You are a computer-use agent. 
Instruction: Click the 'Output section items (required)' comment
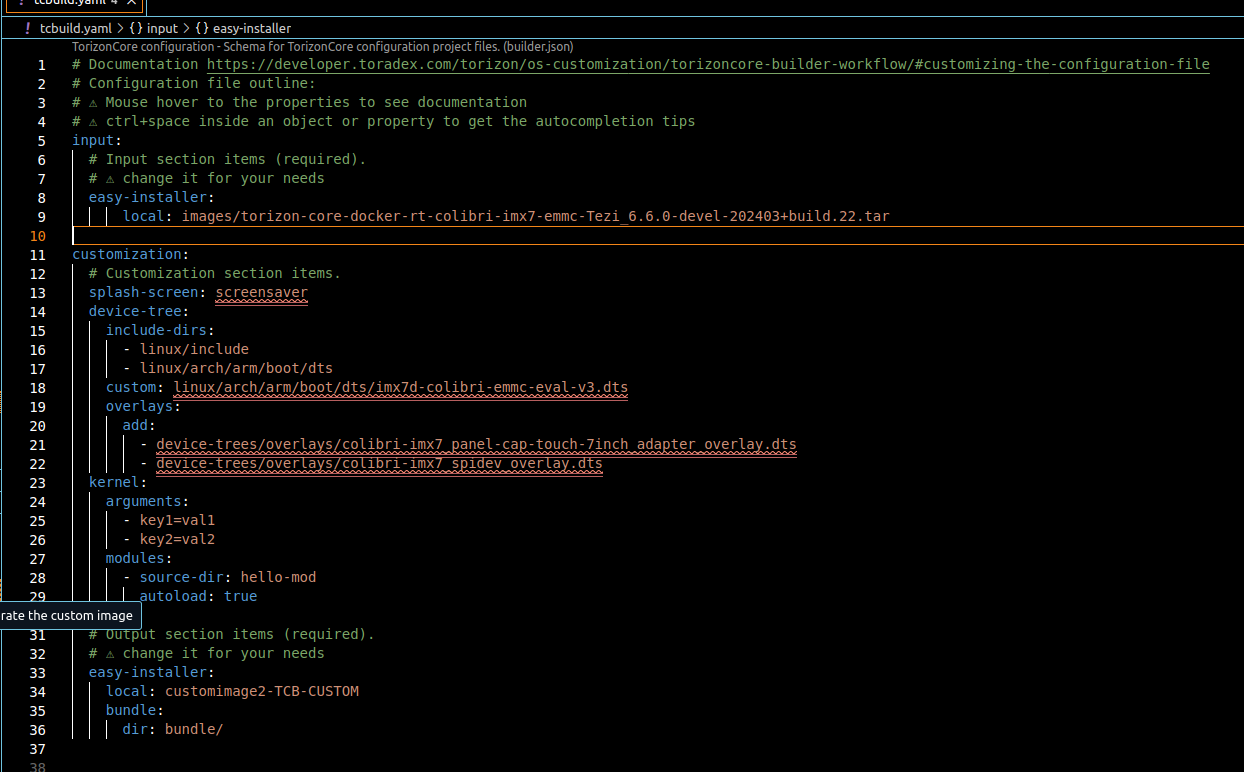coord(232,634)
